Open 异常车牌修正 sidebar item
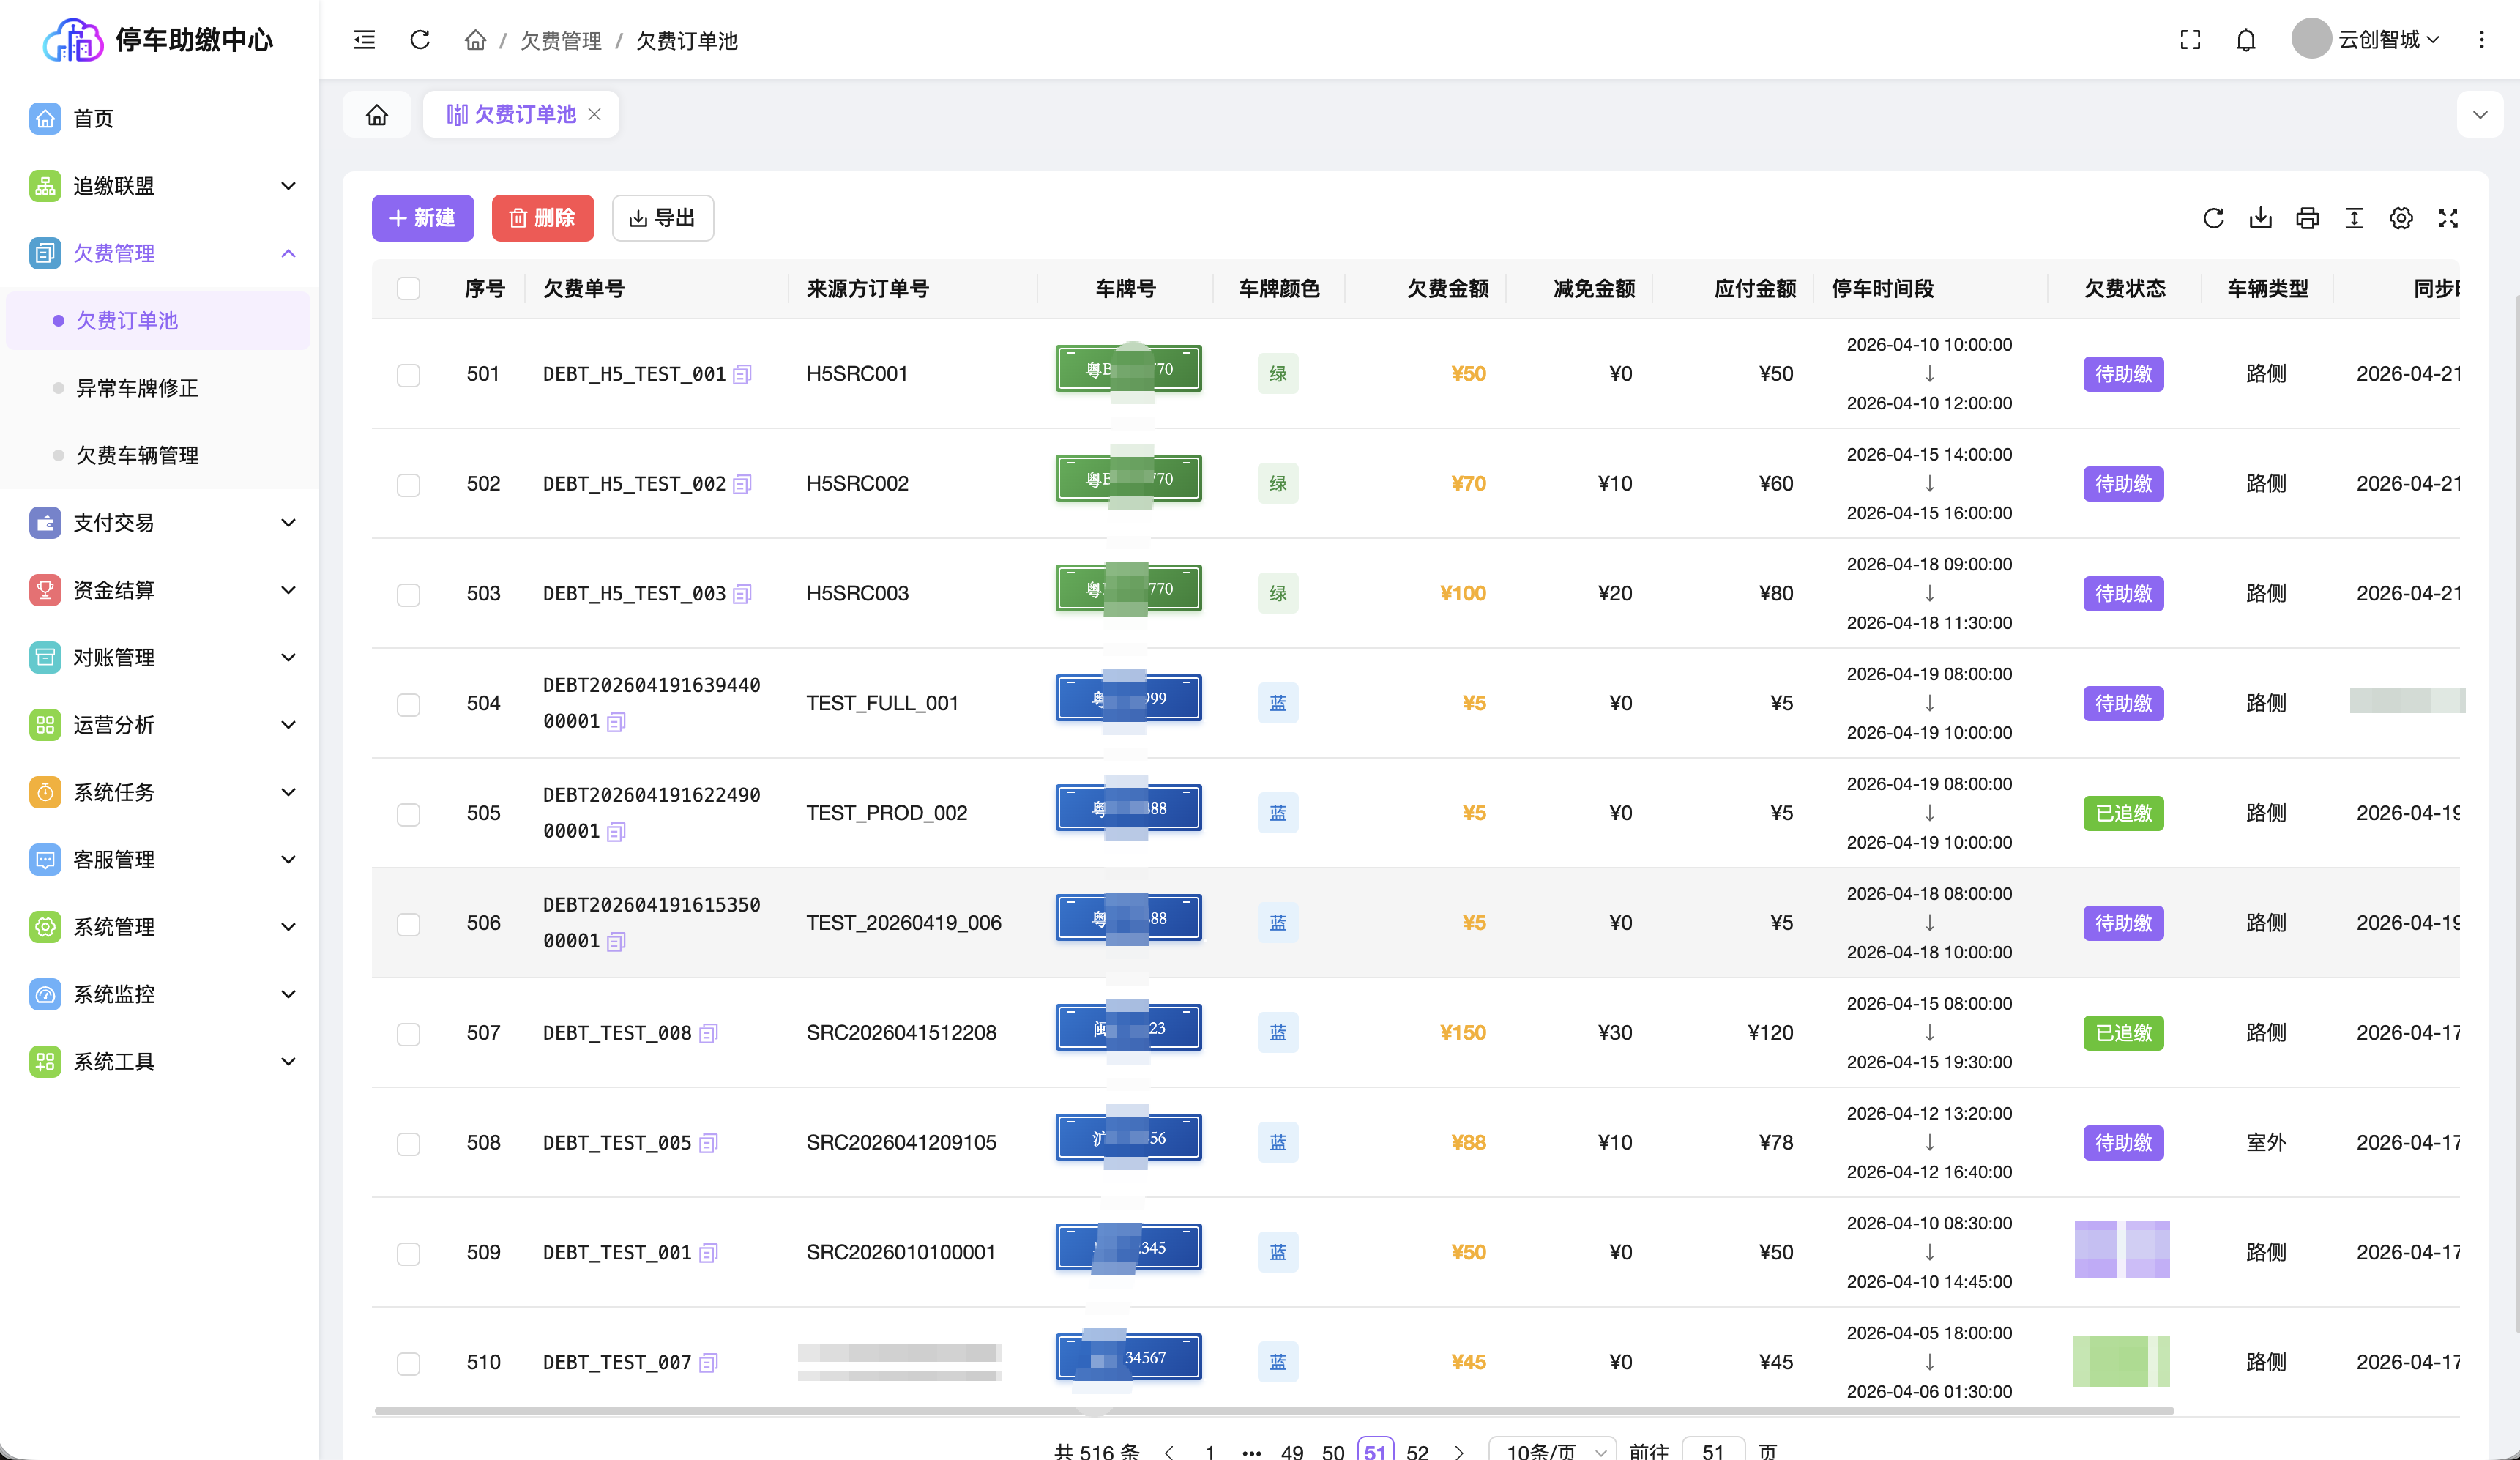2520x1460 pixels. point(158,388)
